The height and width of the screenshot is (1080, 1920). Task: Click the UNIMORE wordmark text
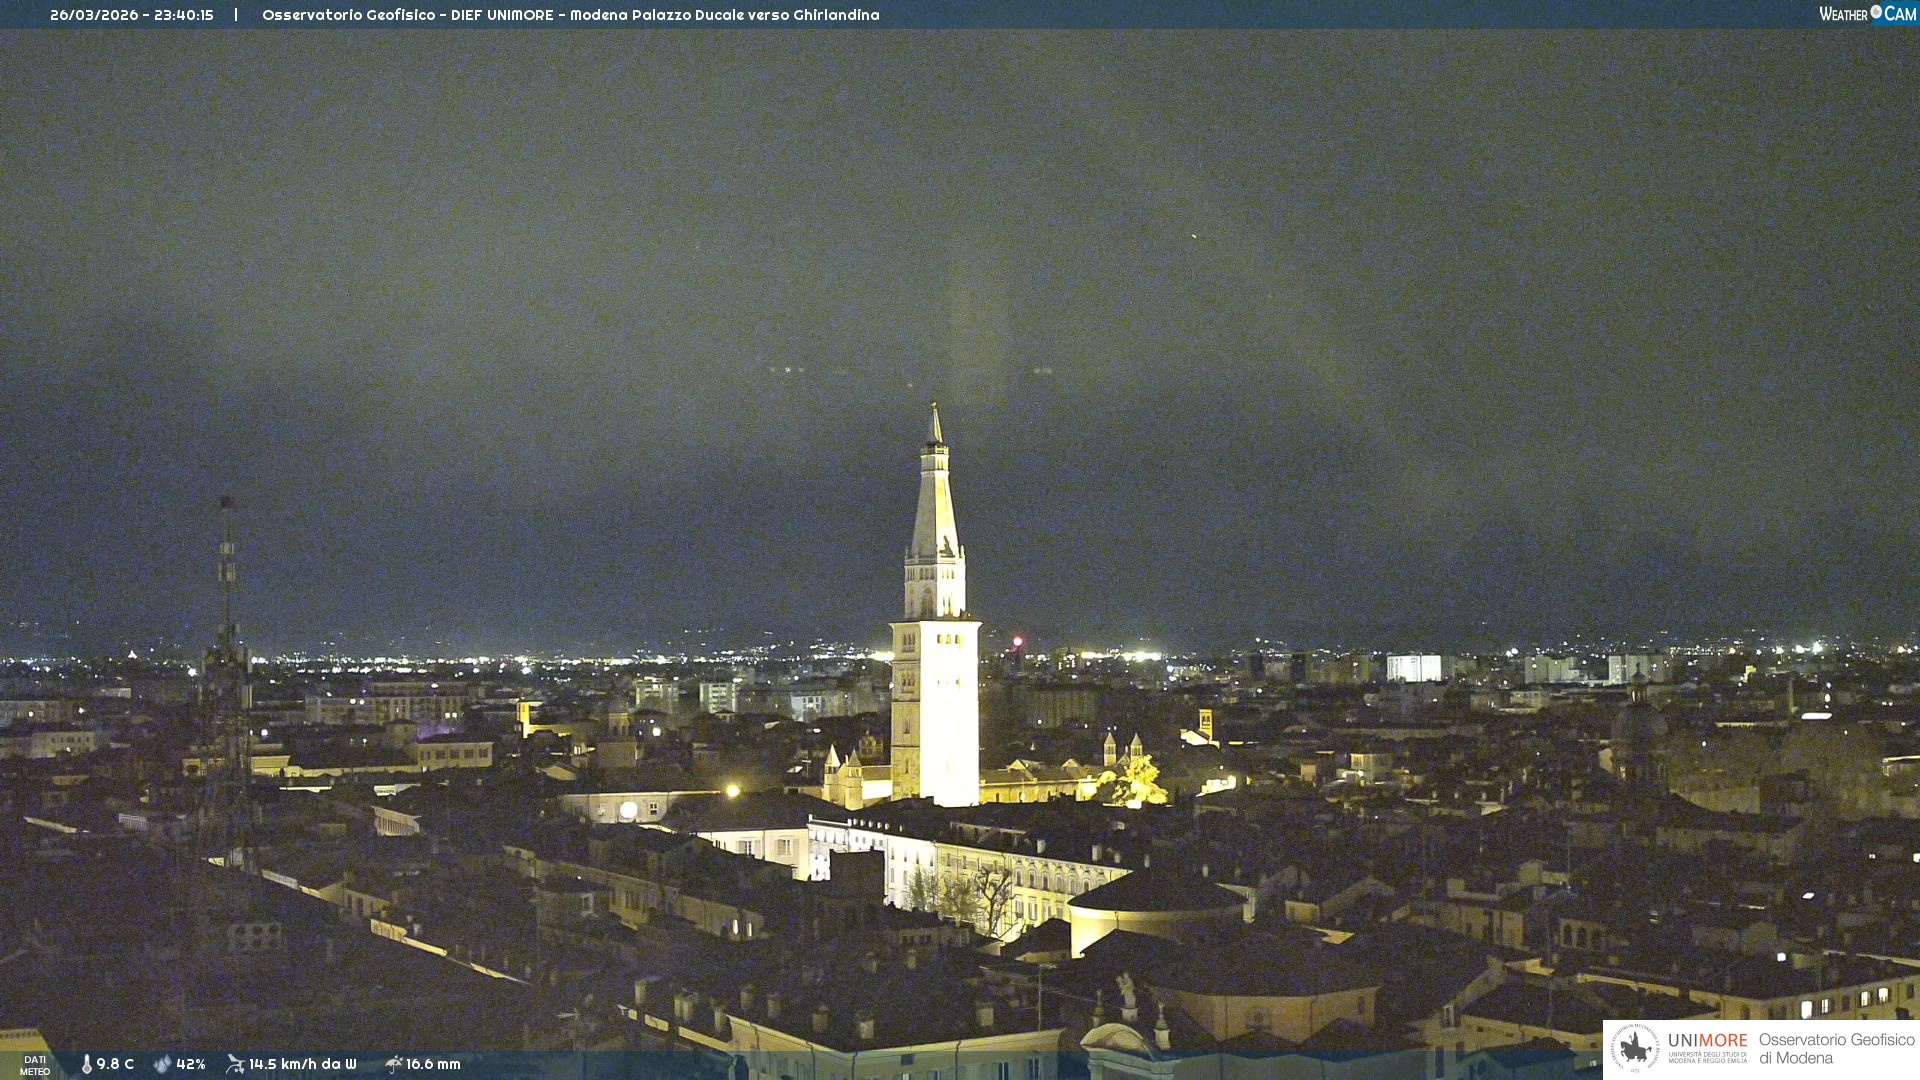pos(1707,1041)
